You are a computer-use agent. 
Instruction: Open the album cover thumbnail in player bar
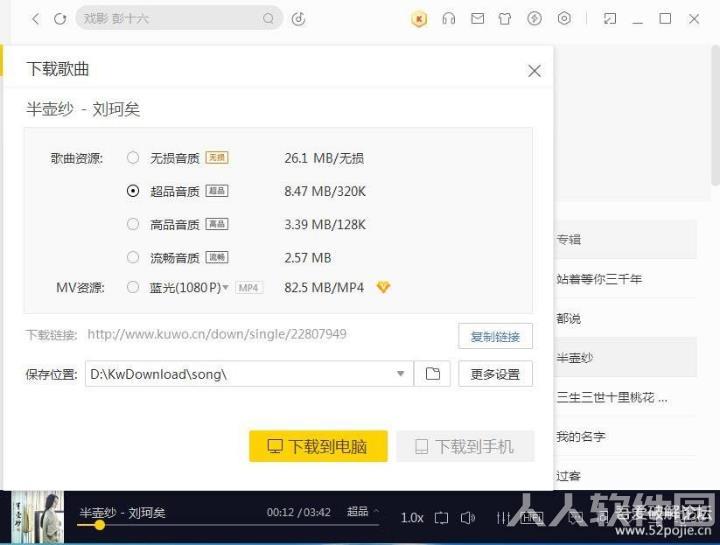tap(38, 517)
